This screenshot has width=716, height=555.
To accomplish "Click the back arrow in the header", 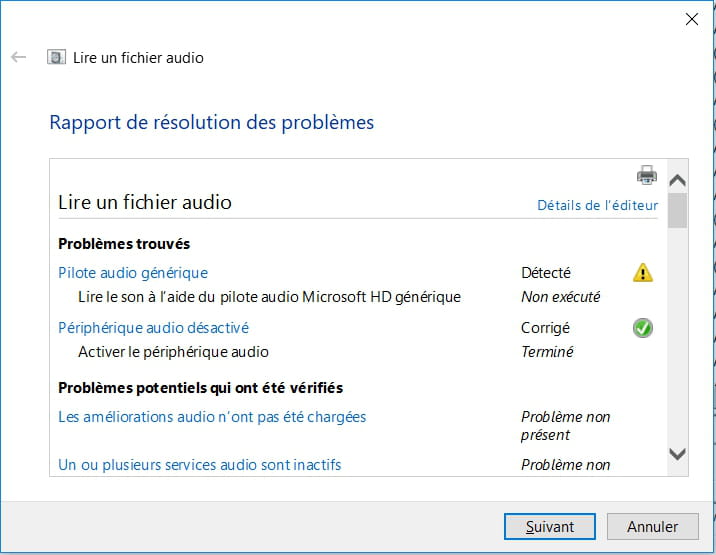I will (x=18, y=57).
